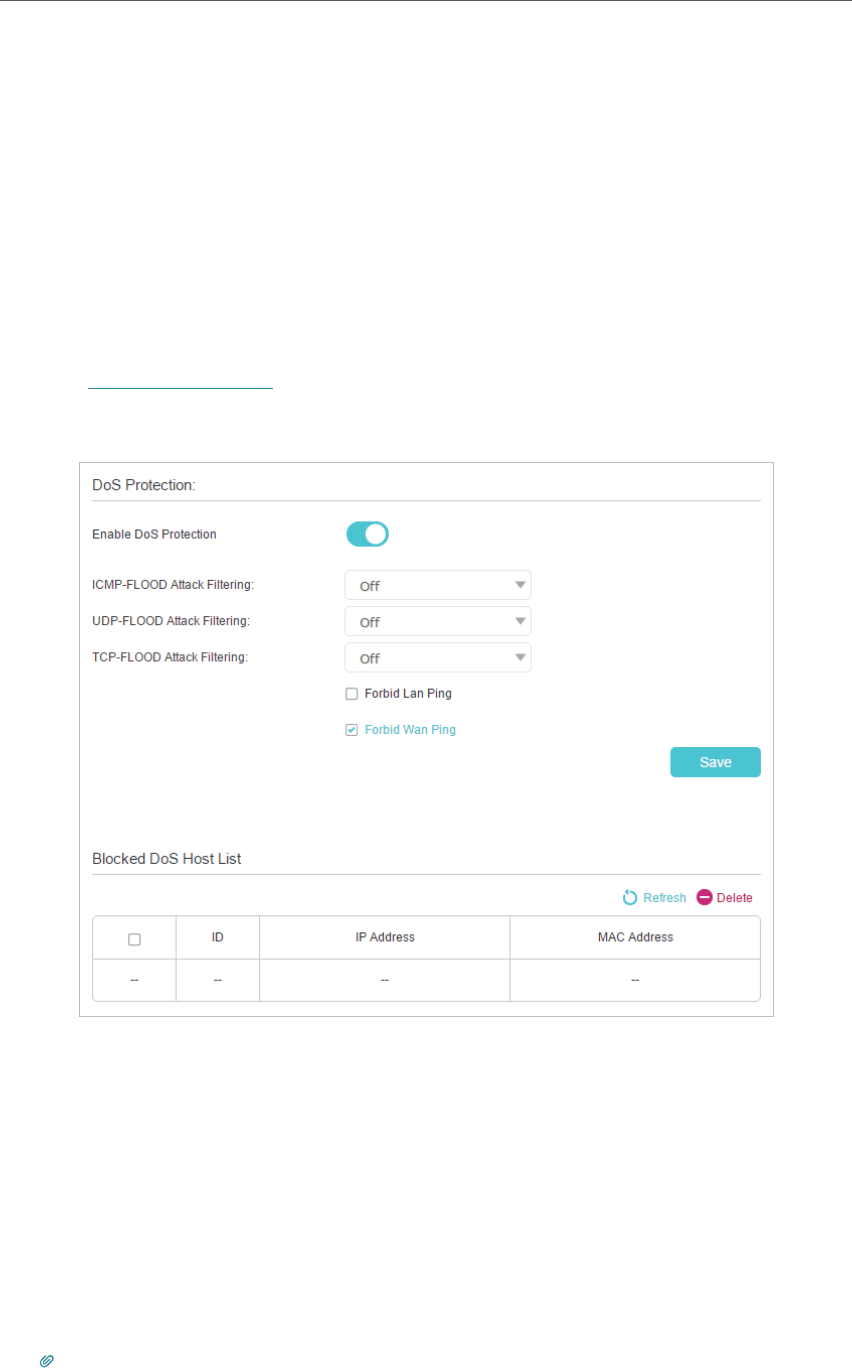Toggle the Enable DoS Protection switch
852x1368 pixels.
click(x=367, y=534)
